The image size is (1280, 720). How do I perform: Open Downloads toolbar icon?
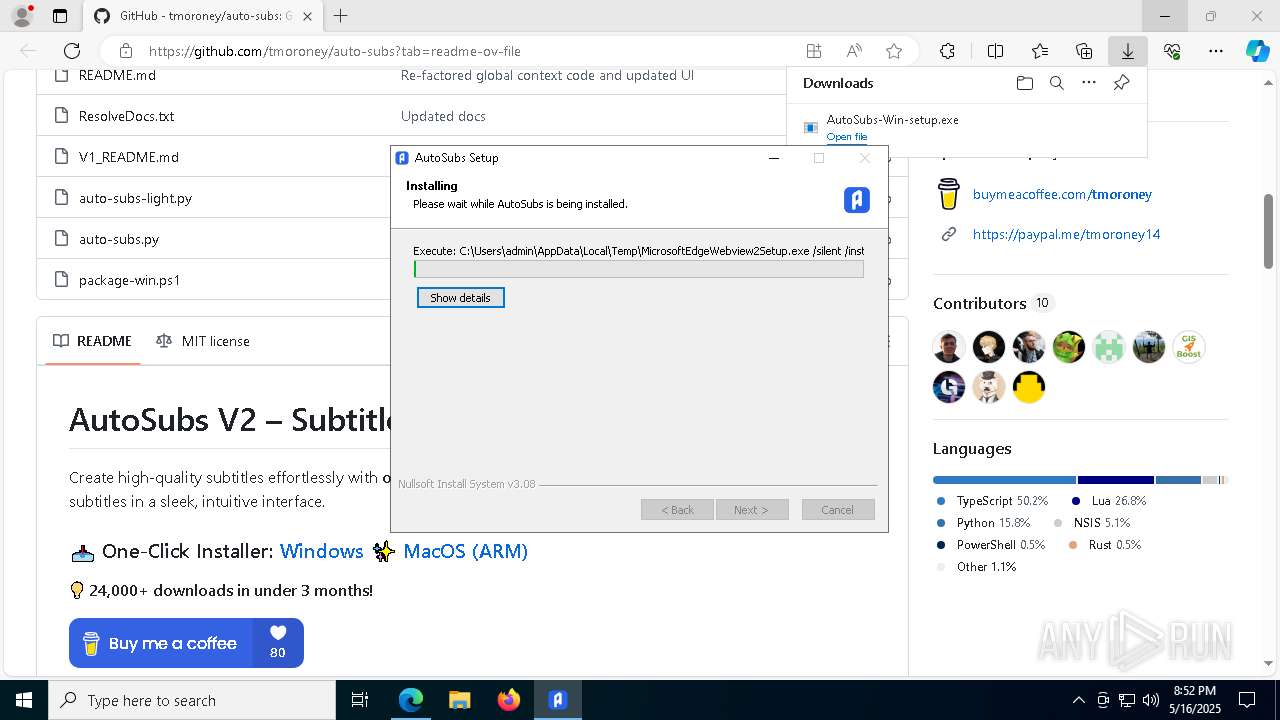tap(1127, 51)
